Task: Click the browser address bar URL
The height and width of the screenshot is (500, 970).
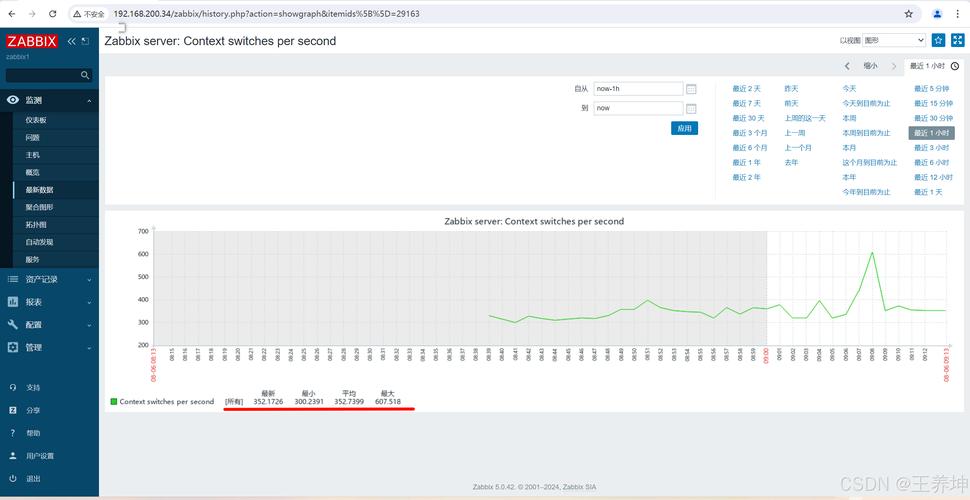Action: (267, 14)
